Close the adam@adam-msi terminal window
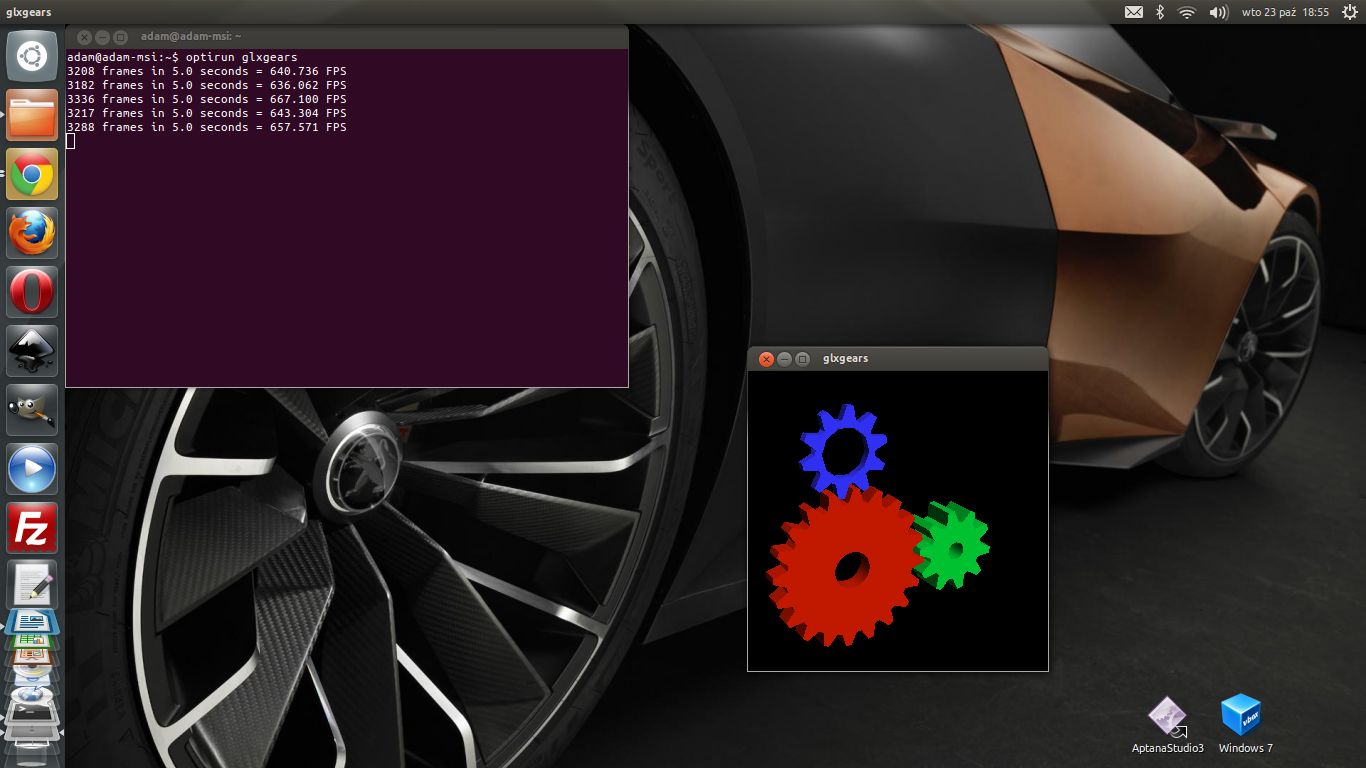 pyautogui.click(x=85, y=37)
